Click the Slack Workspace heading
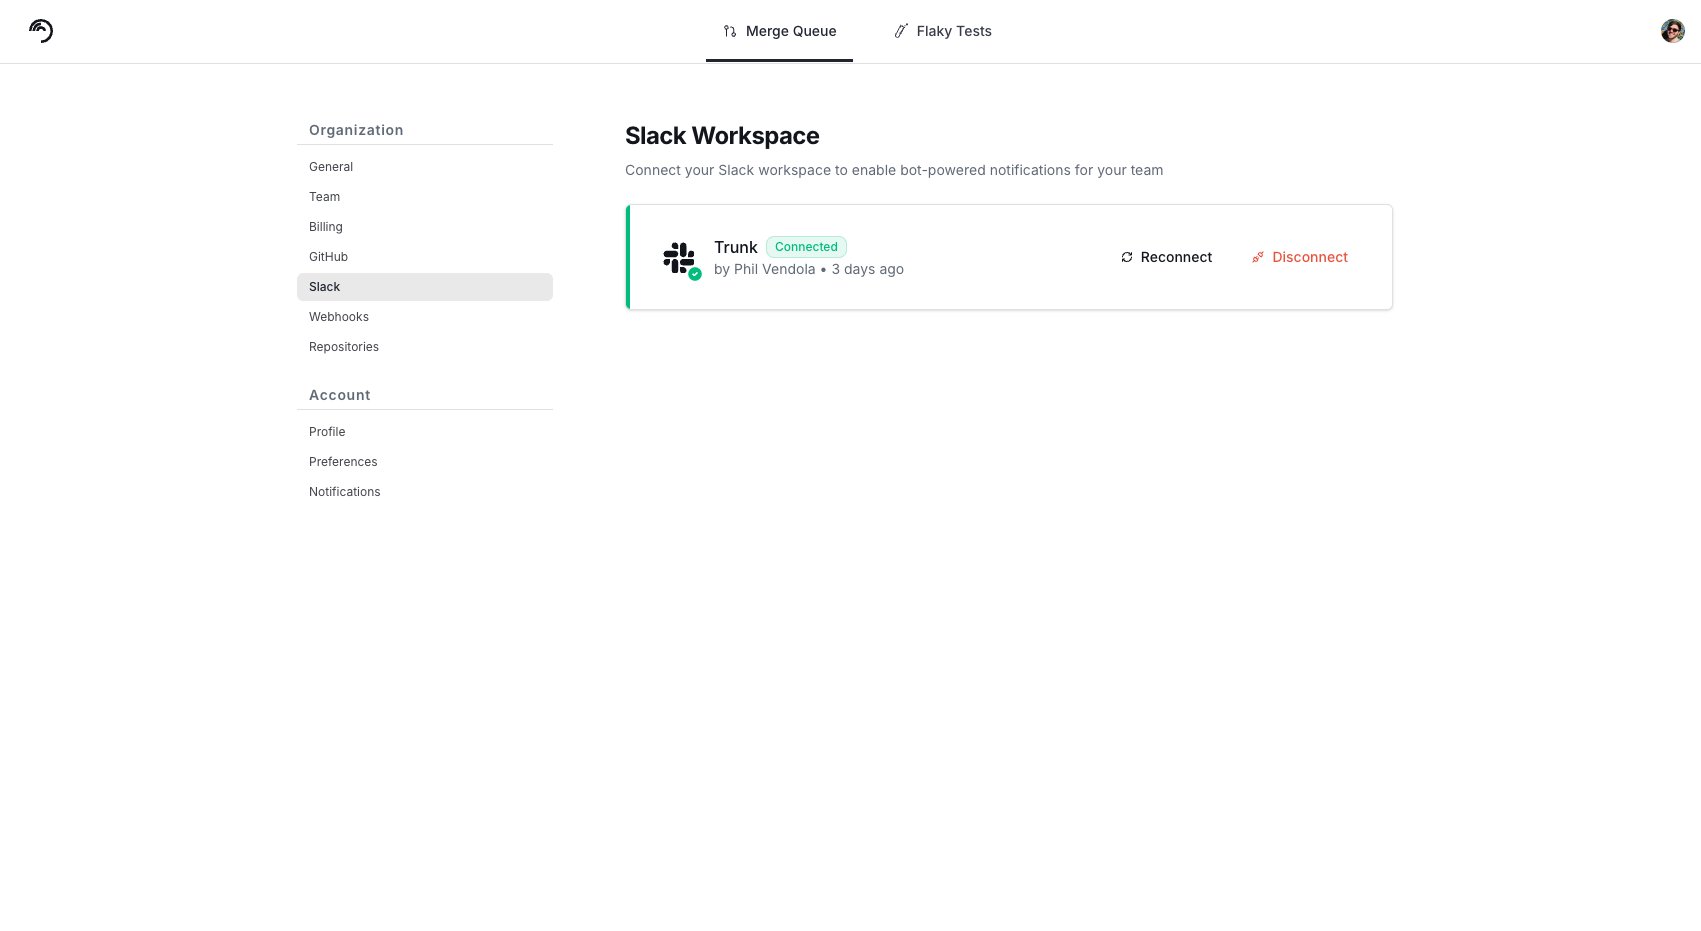The image size is (1701, 931). pyautogui.click(x=722, y=136)
